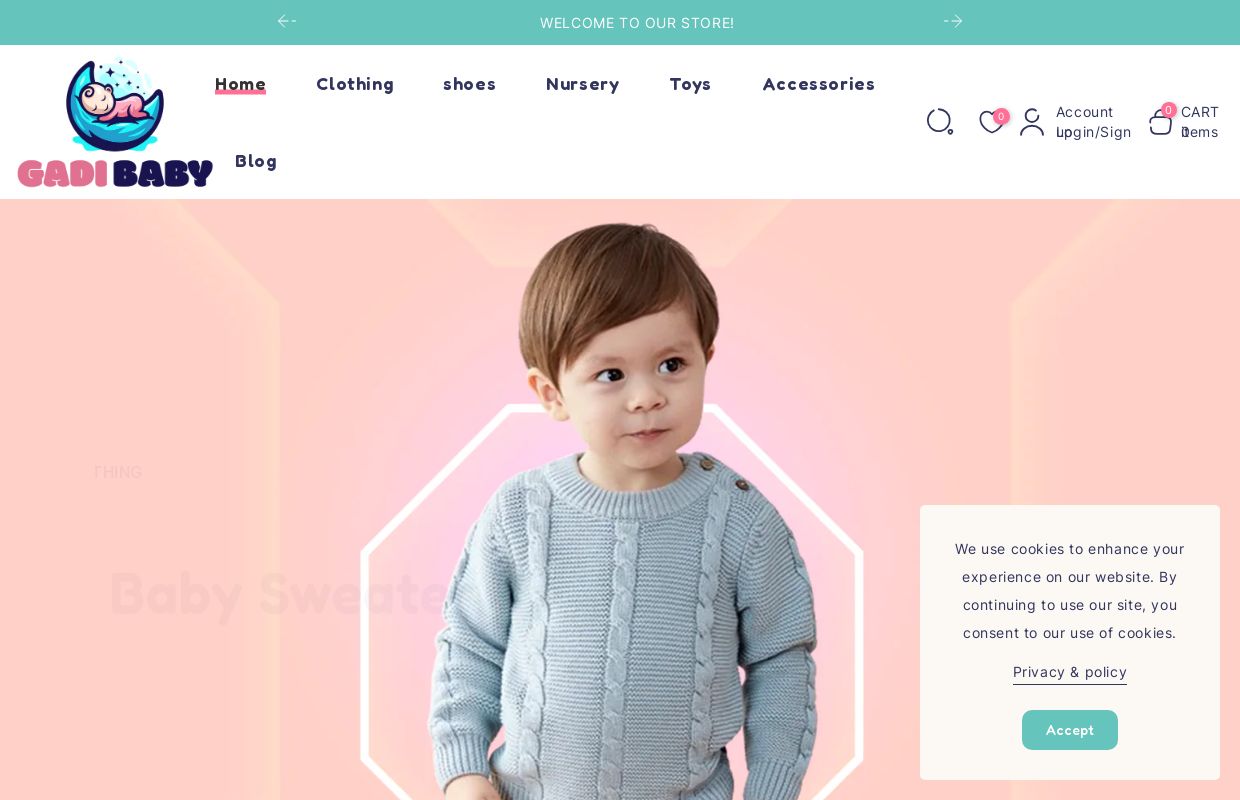Click the previous announcement arrow

[287, 21]
